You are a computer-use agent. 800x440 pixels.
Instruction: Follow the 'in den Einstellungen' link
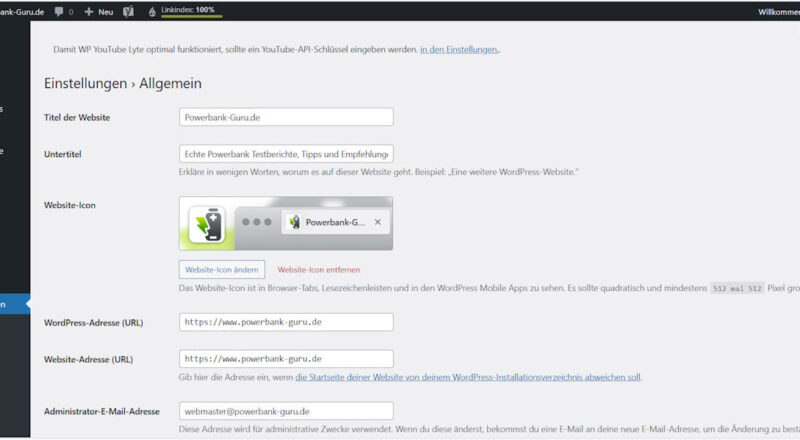tap(459, 50)
